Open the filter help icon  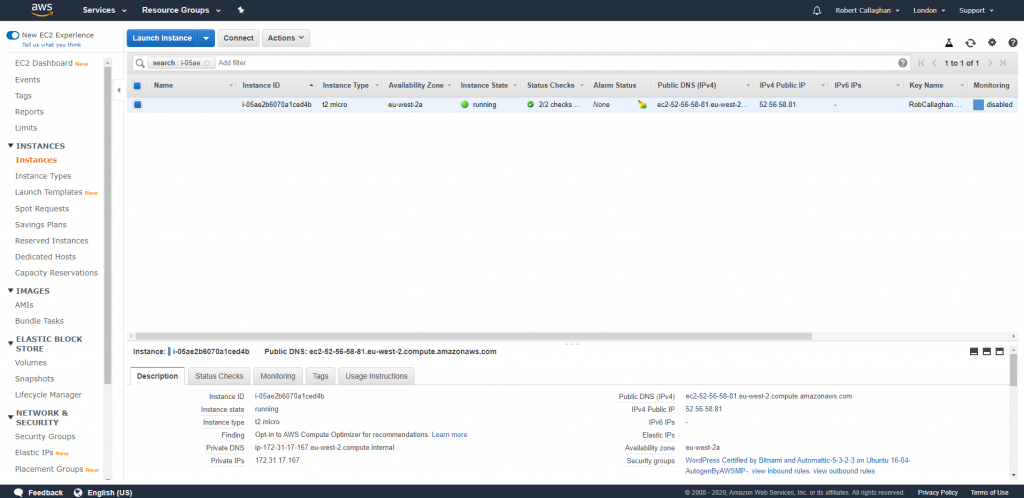pyautogui.click(x=903, y=63)
